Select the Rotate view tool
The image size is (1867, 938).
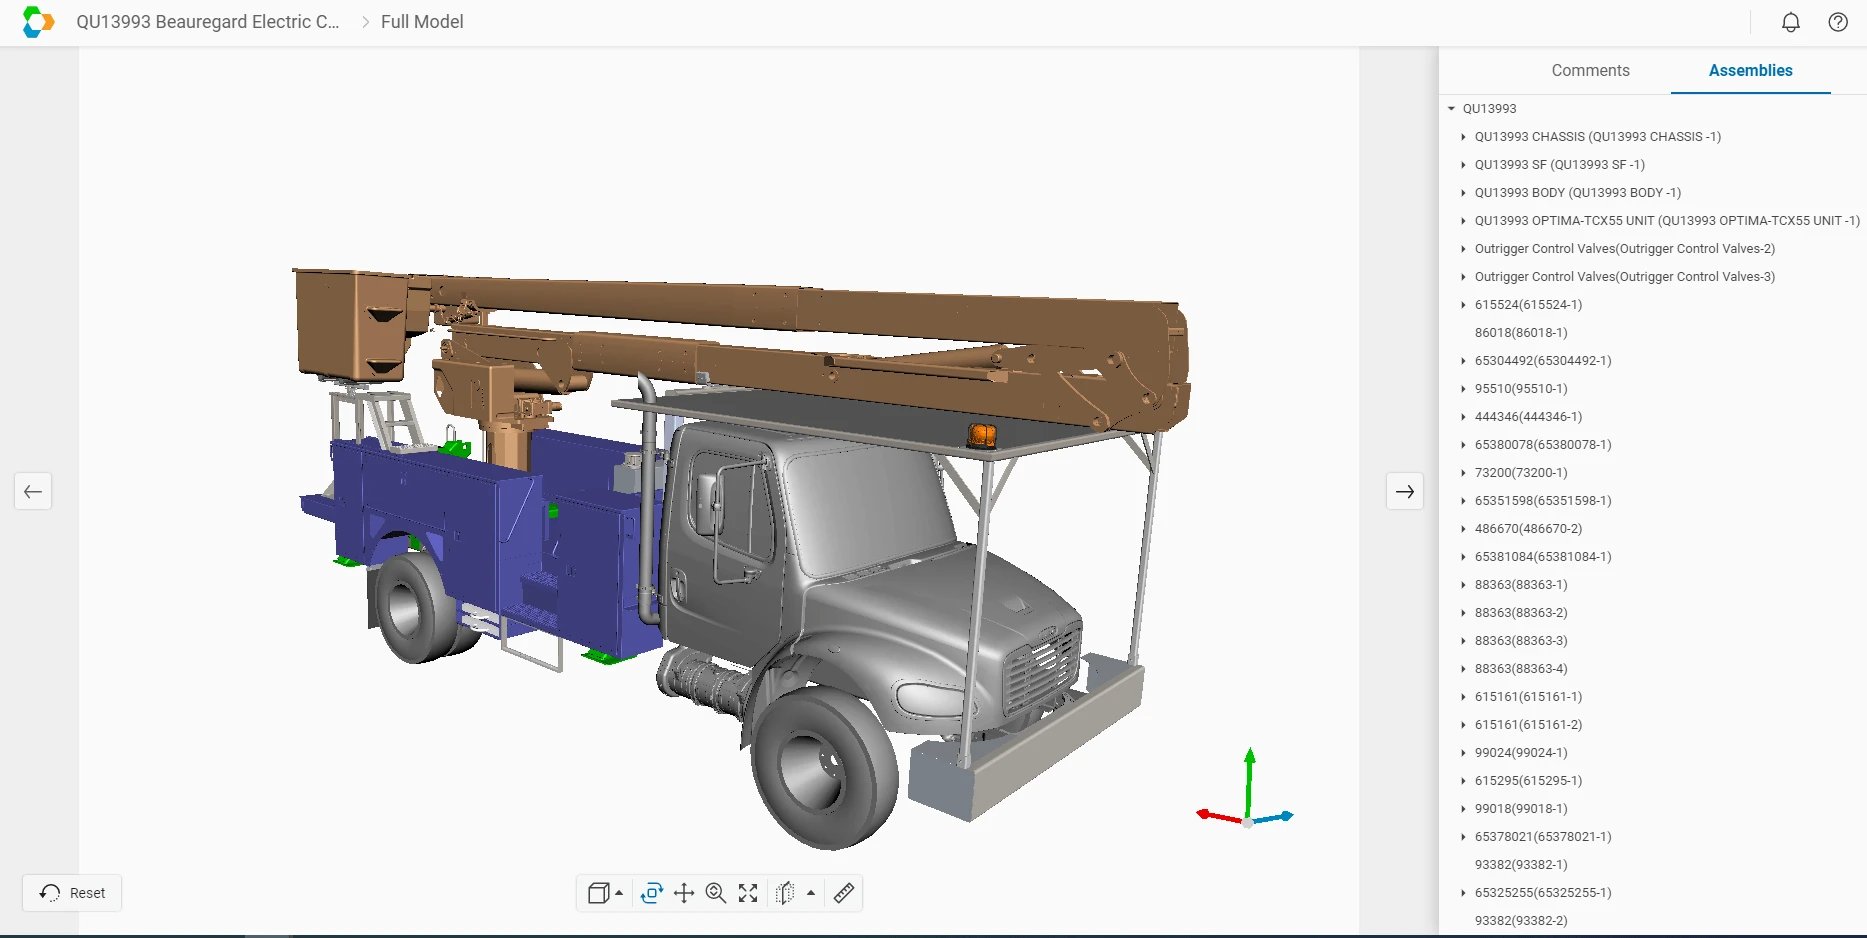pos(650,893)
